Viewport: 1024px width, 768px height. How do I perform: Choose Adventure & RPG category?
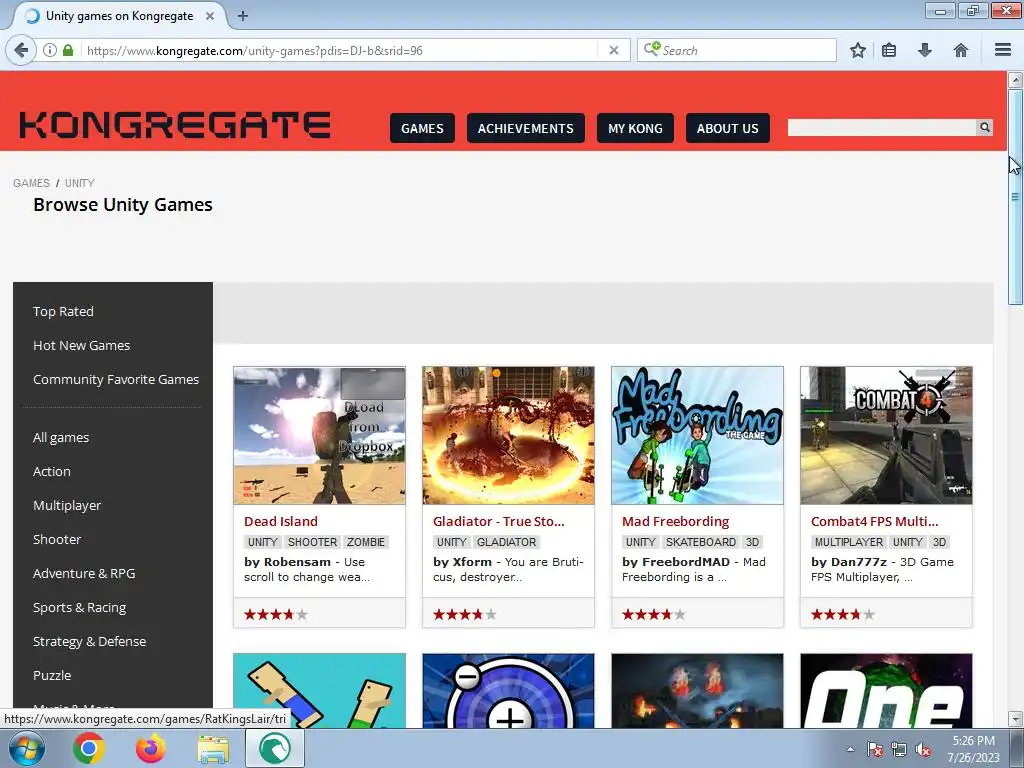coord(84,573)
